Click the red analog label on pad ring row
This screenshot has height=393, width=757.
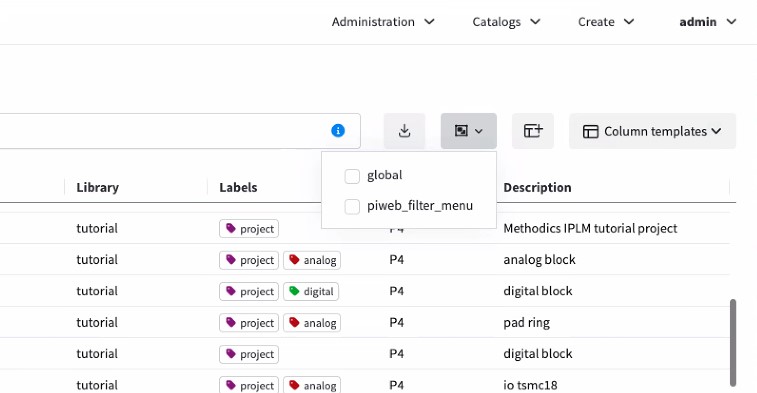click(312, 323)
